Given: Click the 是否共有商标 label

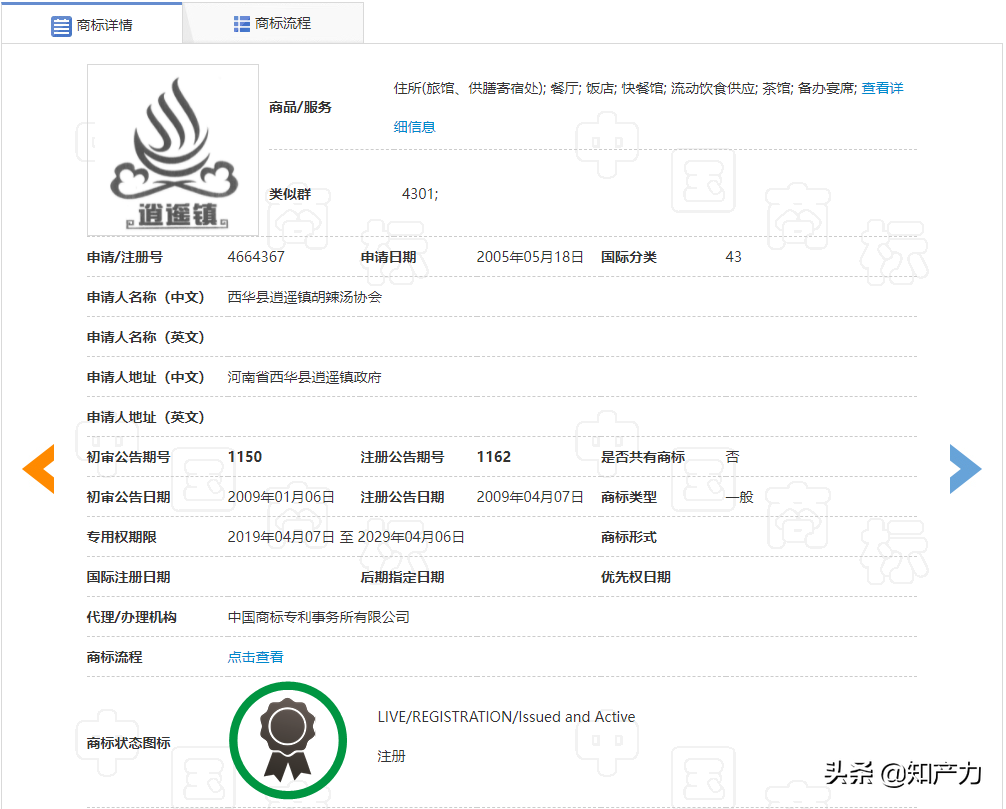Looking at the screenshot, I should point(643,457).
